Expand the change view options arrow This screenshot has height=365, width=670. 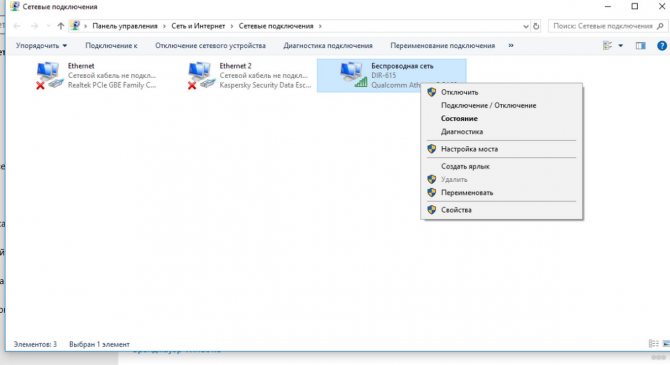(620, 46)
